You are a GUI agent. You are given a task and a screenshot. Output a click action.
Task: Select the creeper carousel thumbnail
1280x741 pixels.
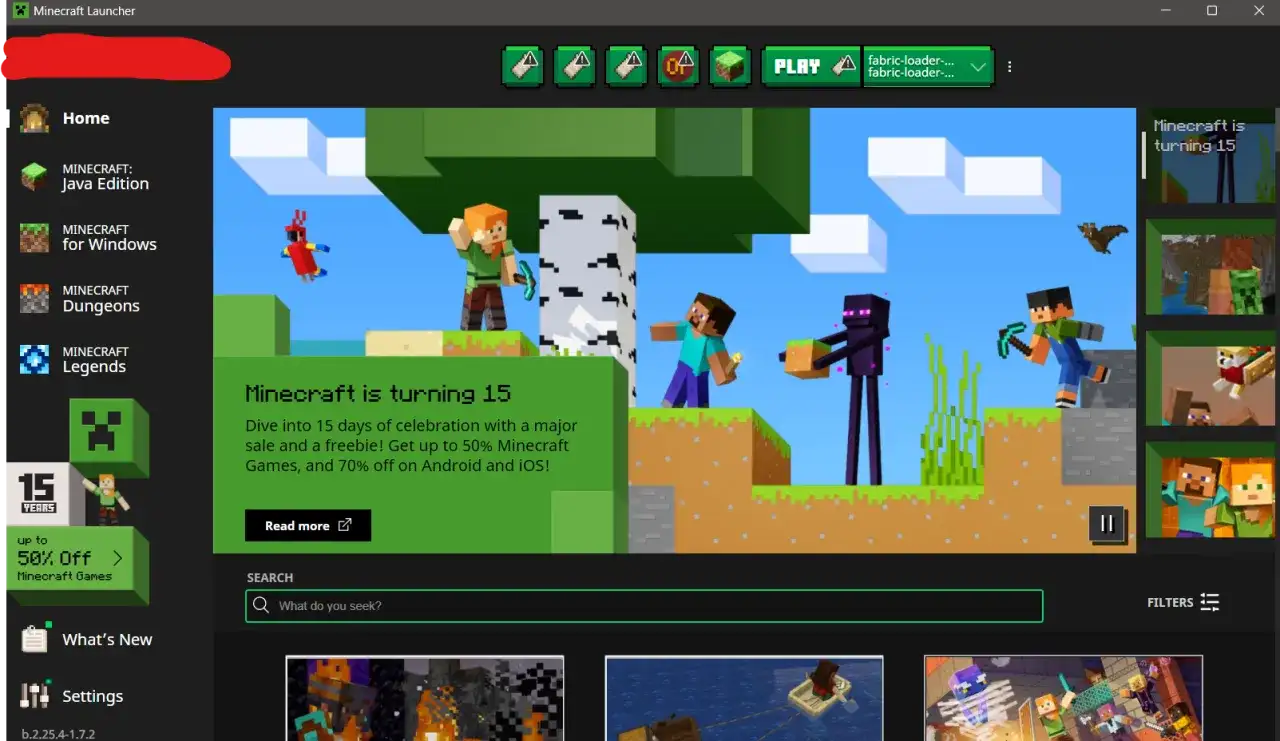point(1210,267)
